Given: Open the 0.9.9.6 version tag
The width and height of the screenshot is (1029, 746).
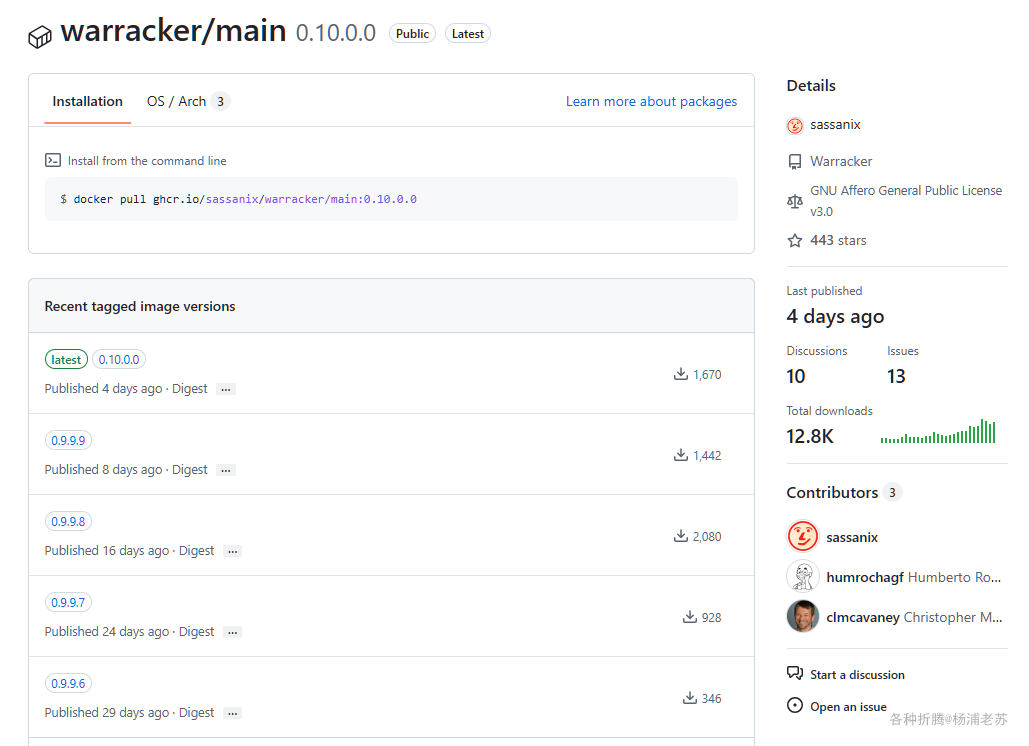Looking at the screenshot, I should pos(68,684).
